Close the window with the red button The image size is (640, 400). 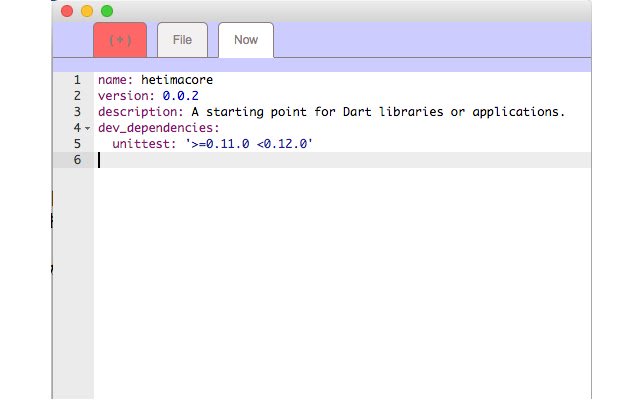click(x=67, y=11)
